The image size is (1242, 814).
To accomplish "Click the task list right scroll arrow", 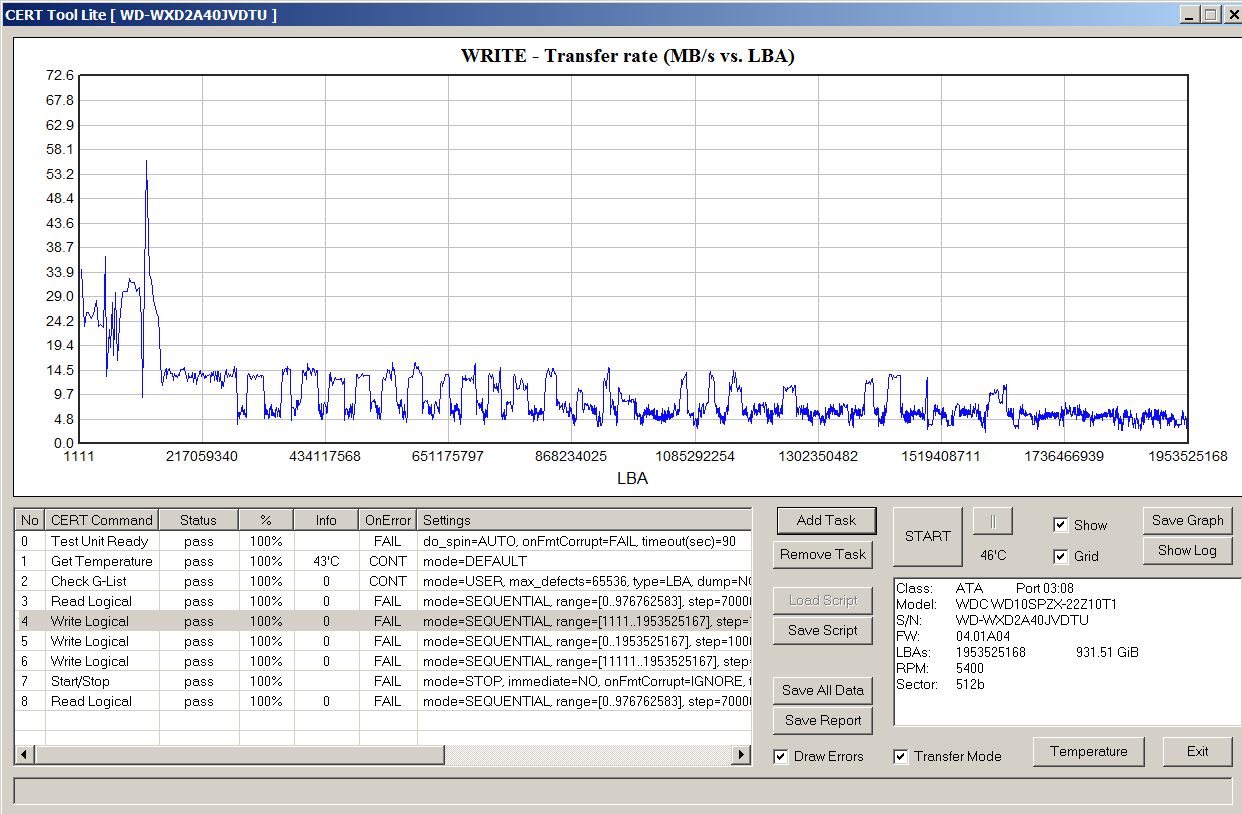I will 742,755.
